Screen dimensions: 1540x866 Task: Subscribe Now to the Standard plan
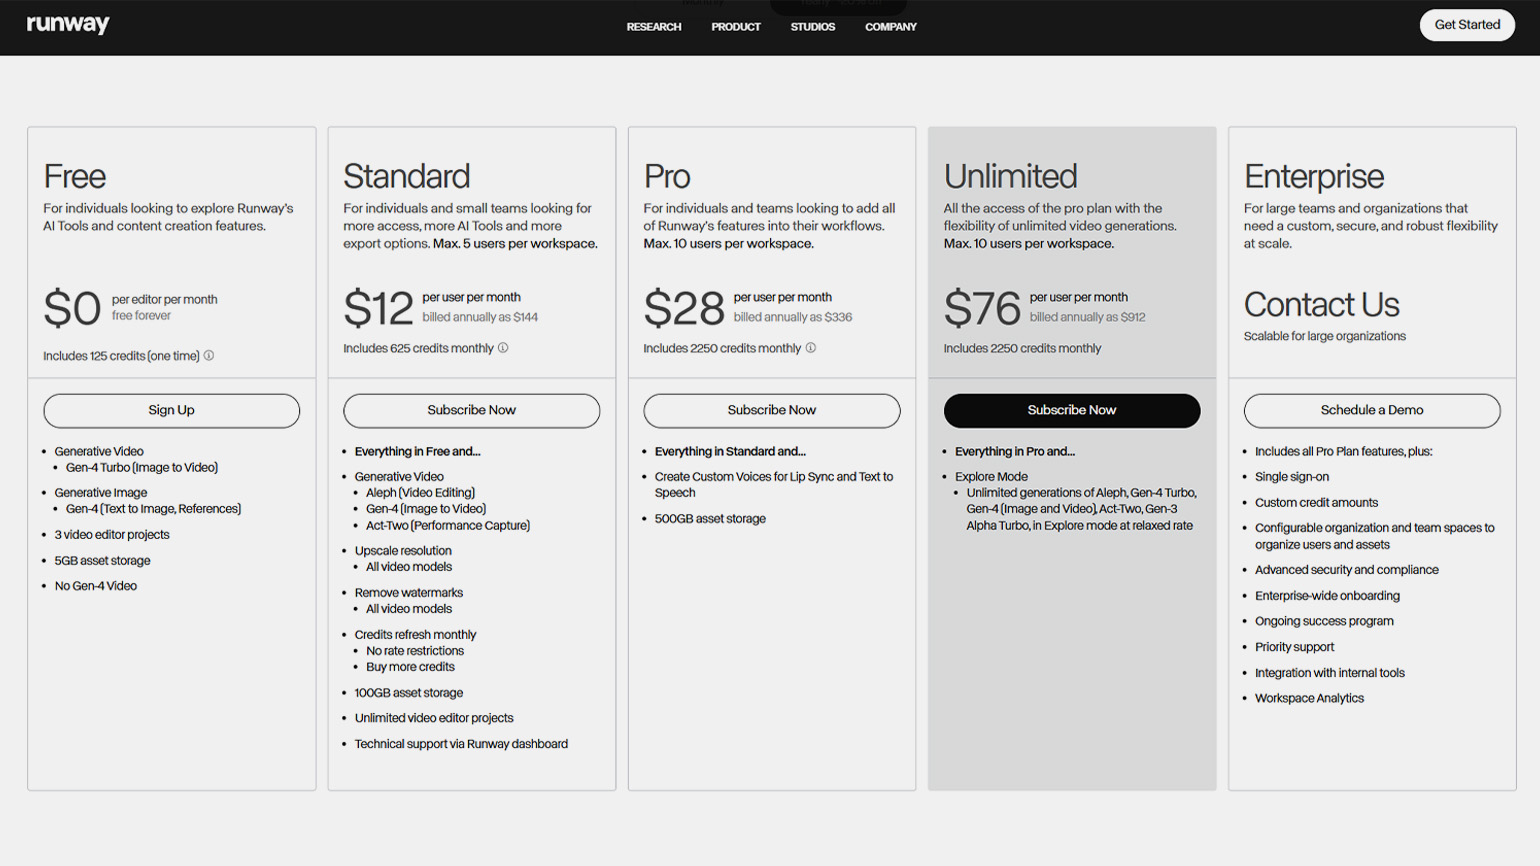point(472,411)
